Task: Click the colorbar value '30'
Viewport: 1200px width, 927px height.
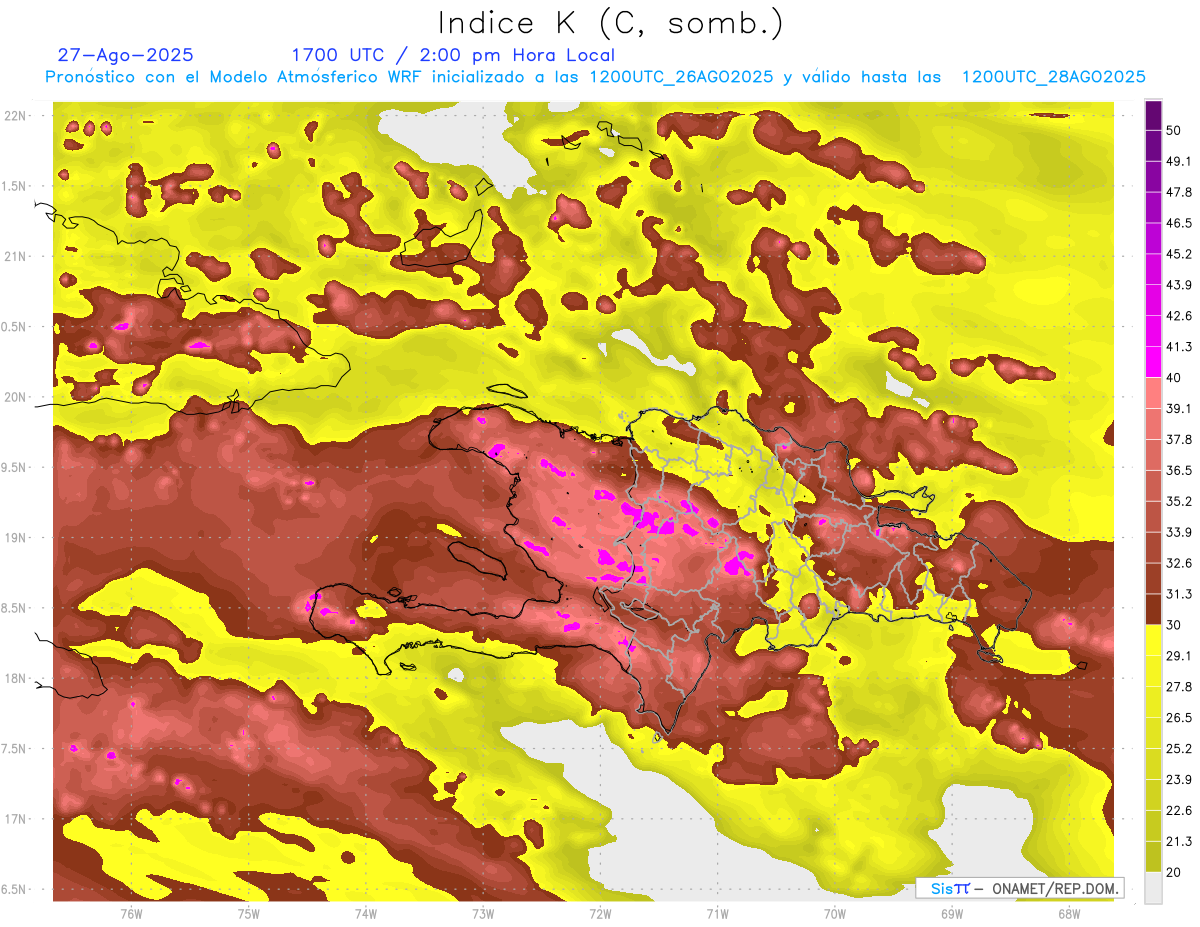Action: coord(1174,625)
